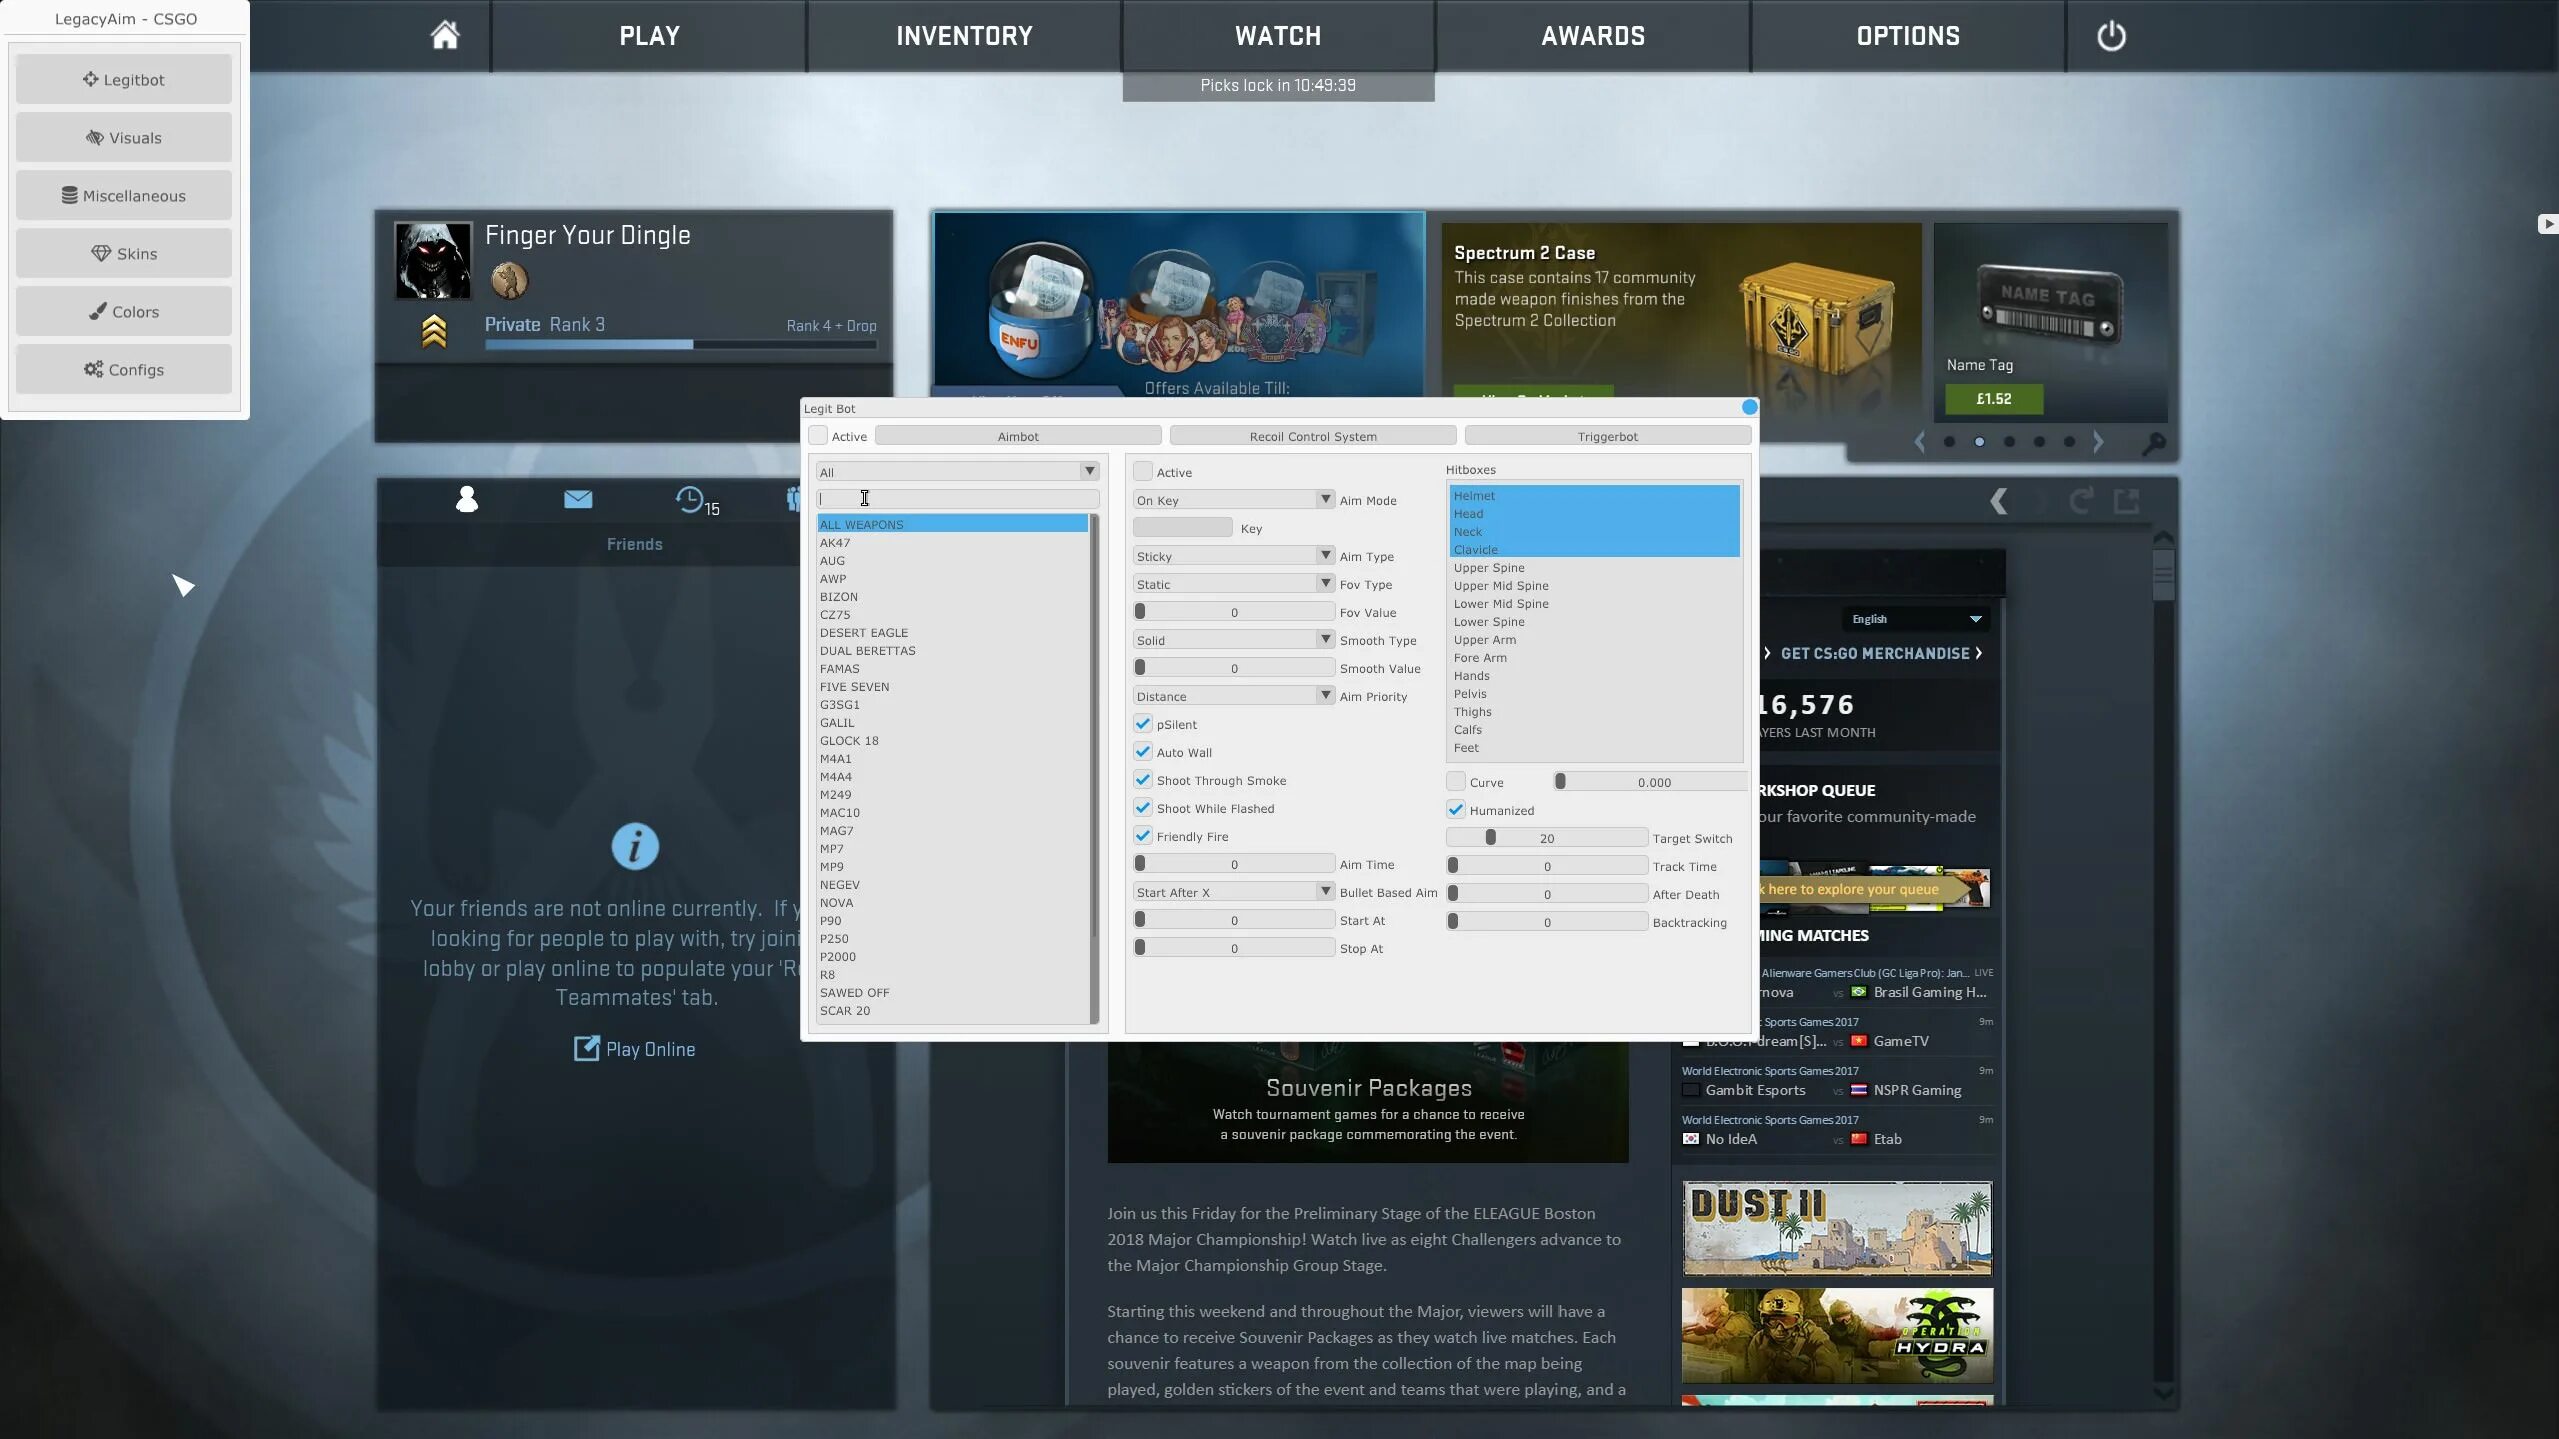Click the aimbot Key bind button

1183,528
